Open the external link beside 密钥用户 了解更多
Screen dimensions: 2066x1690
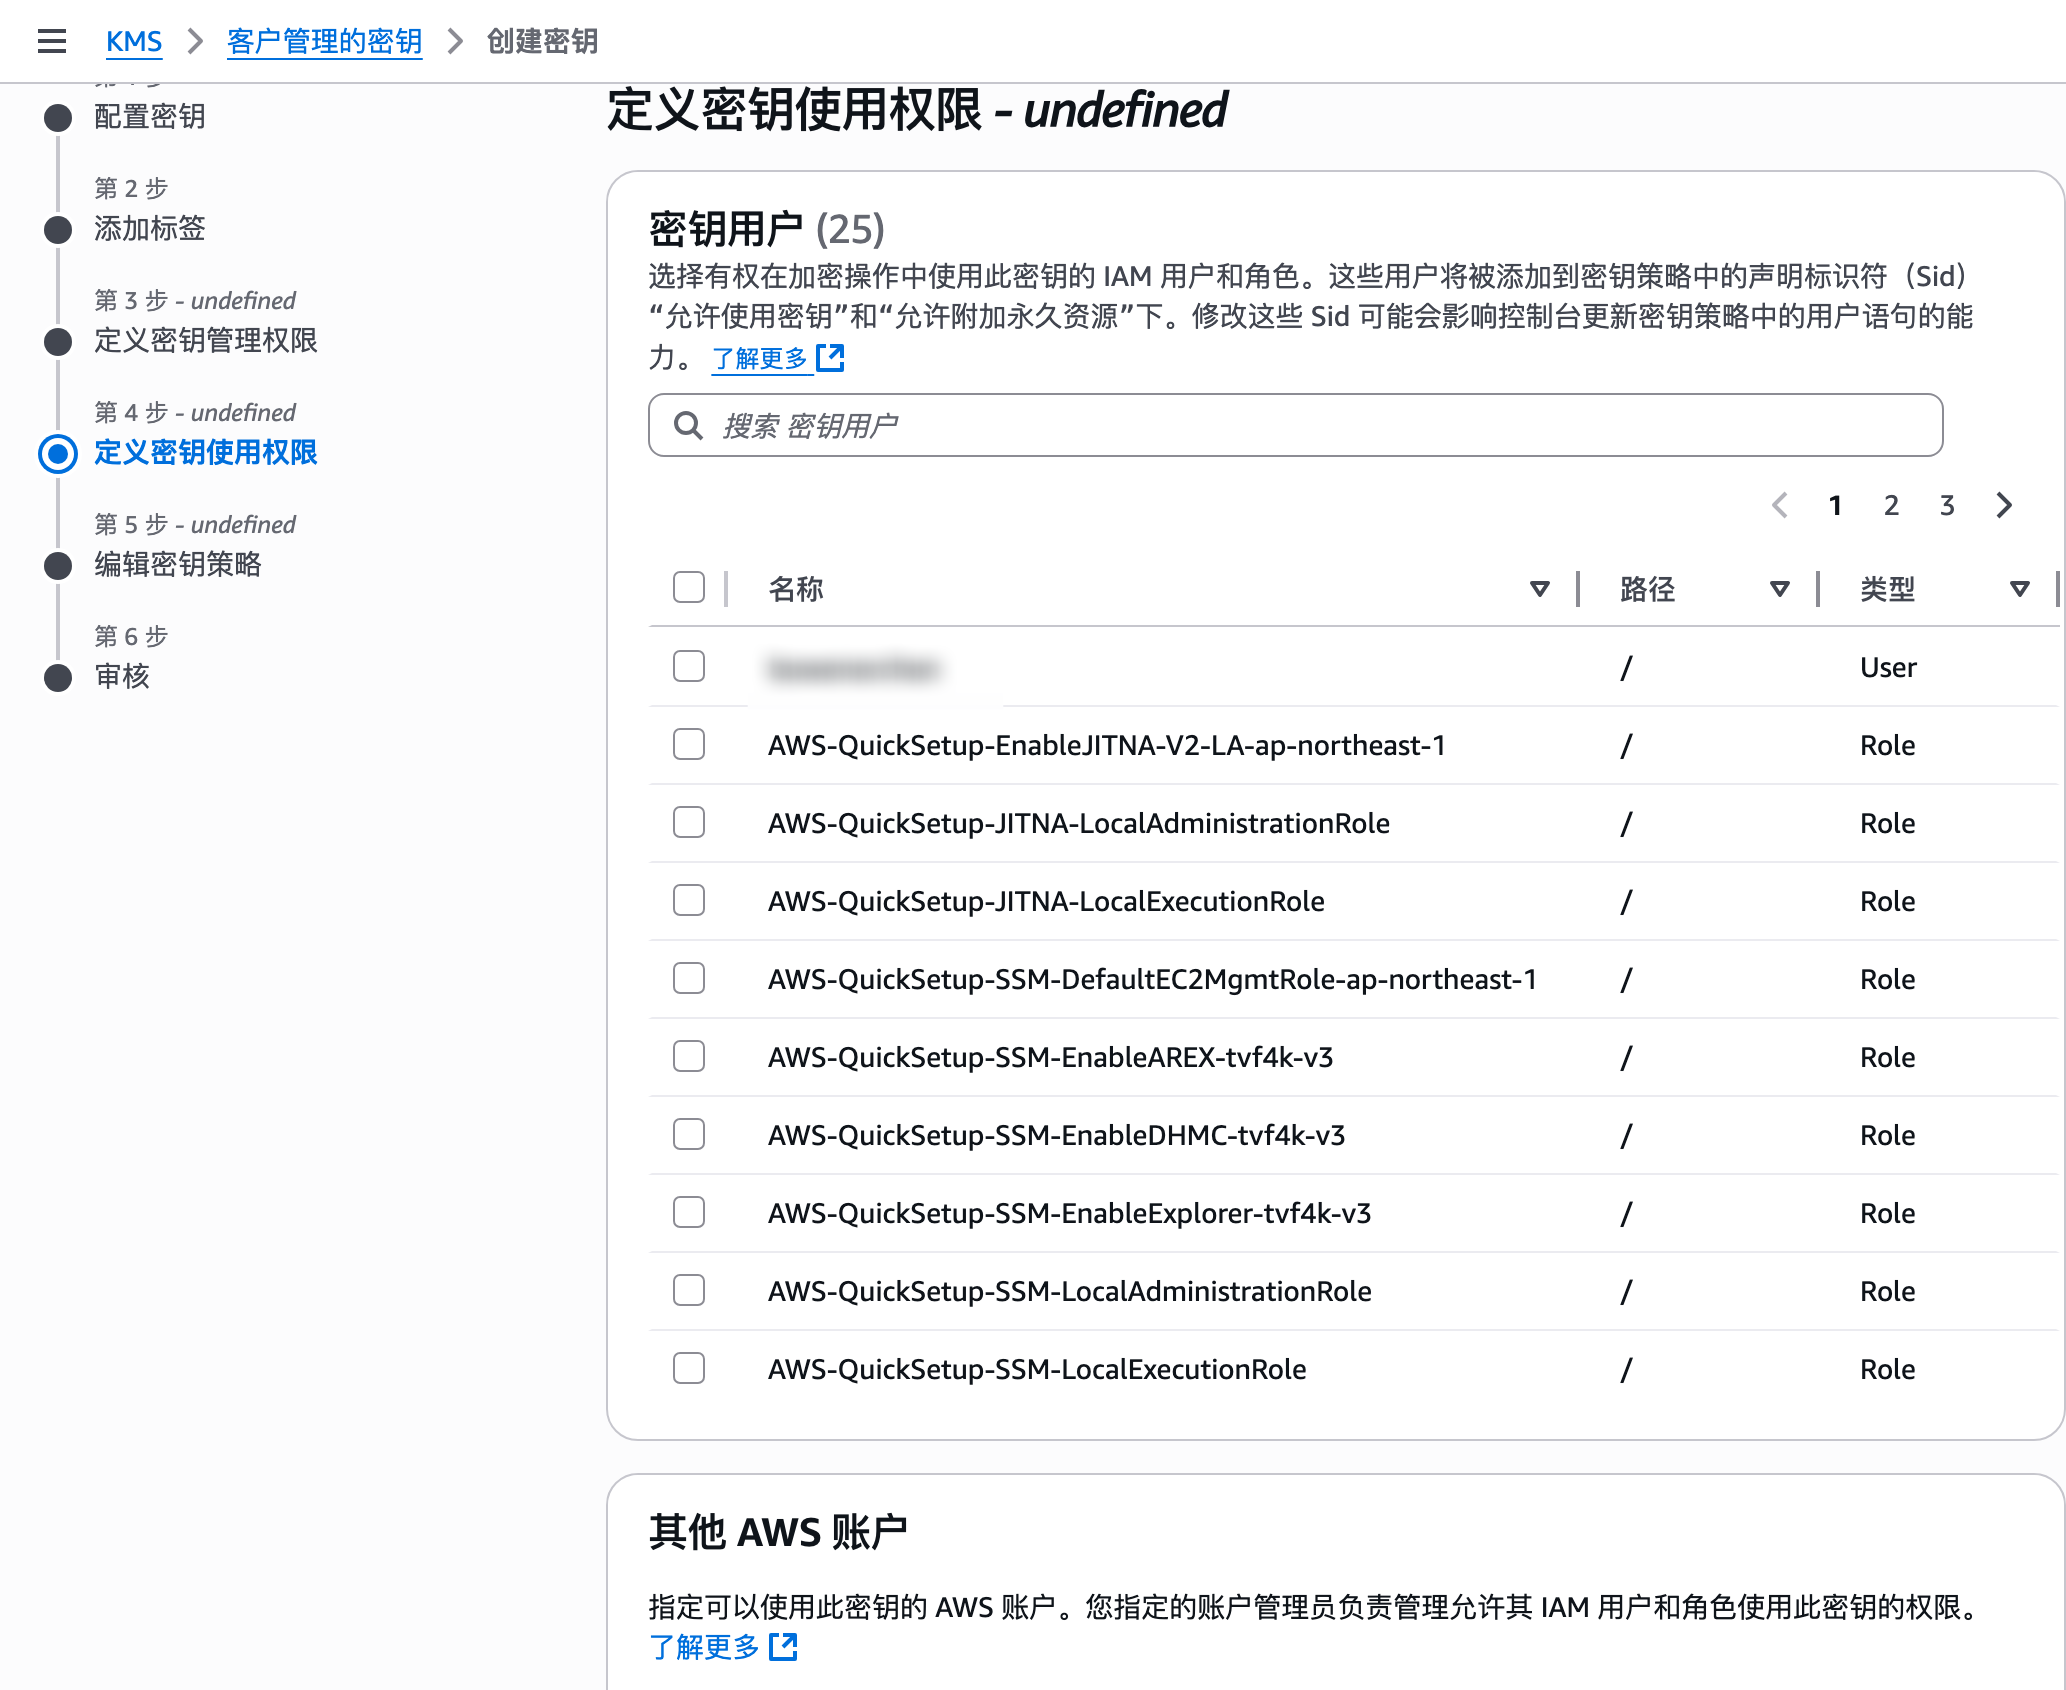[828, 357]
